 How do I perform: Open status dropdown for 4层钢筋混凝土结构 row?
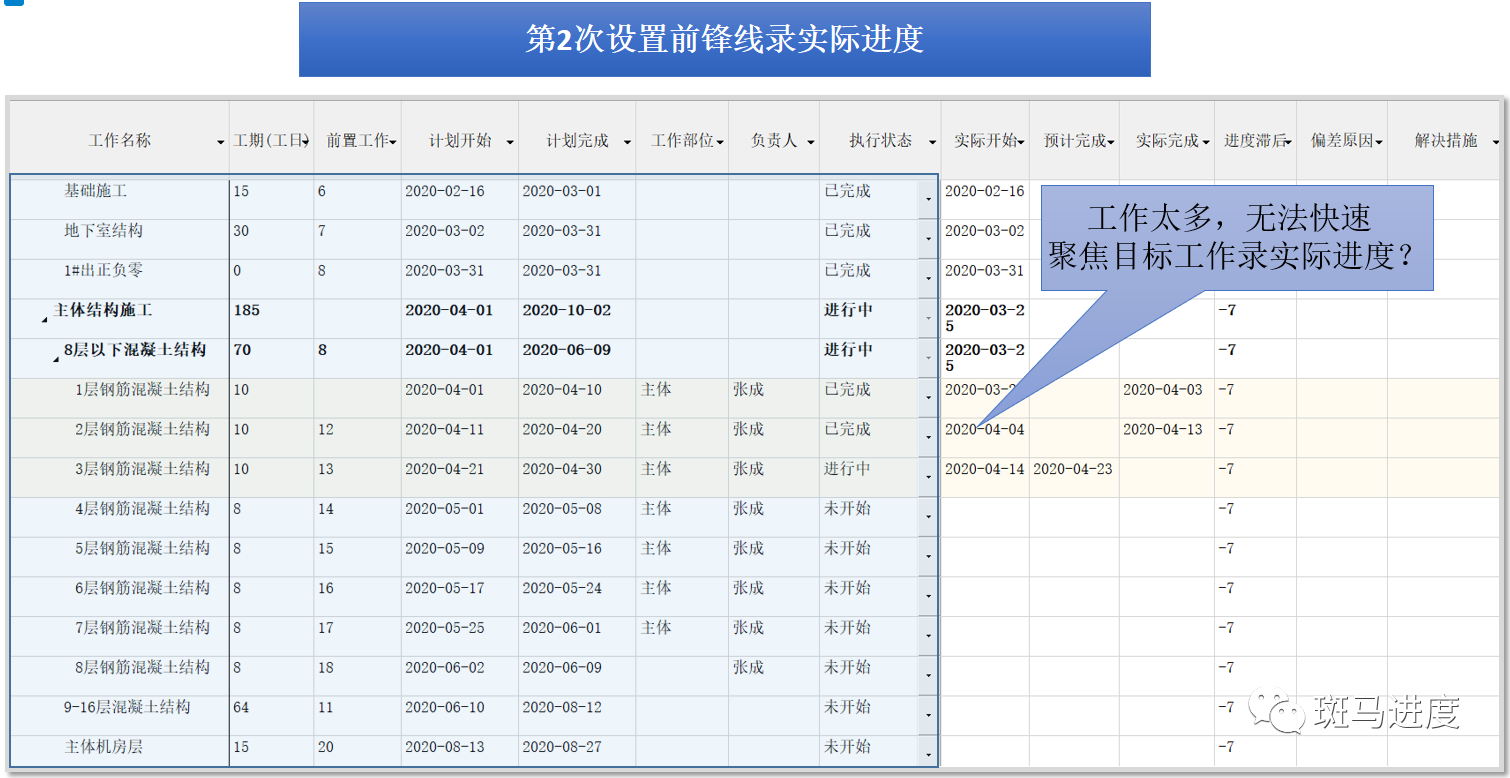tap(928, 517)
